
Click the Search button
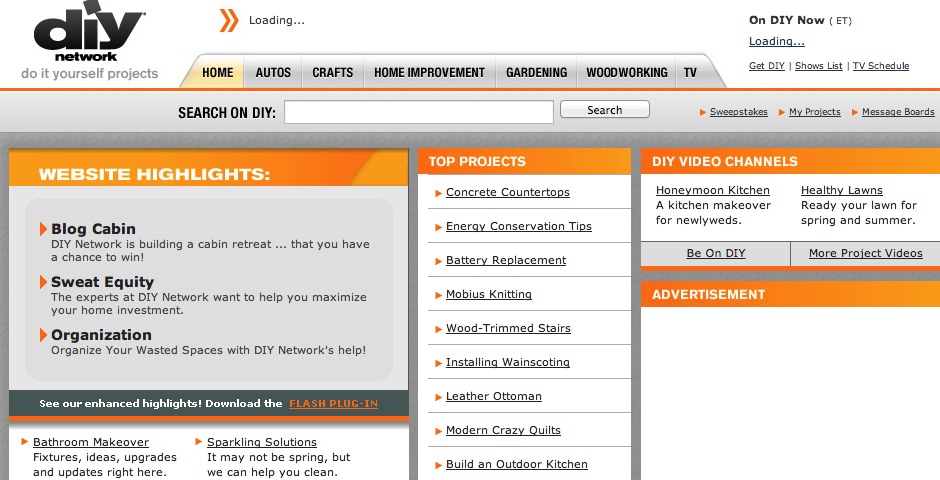(605, 110)
